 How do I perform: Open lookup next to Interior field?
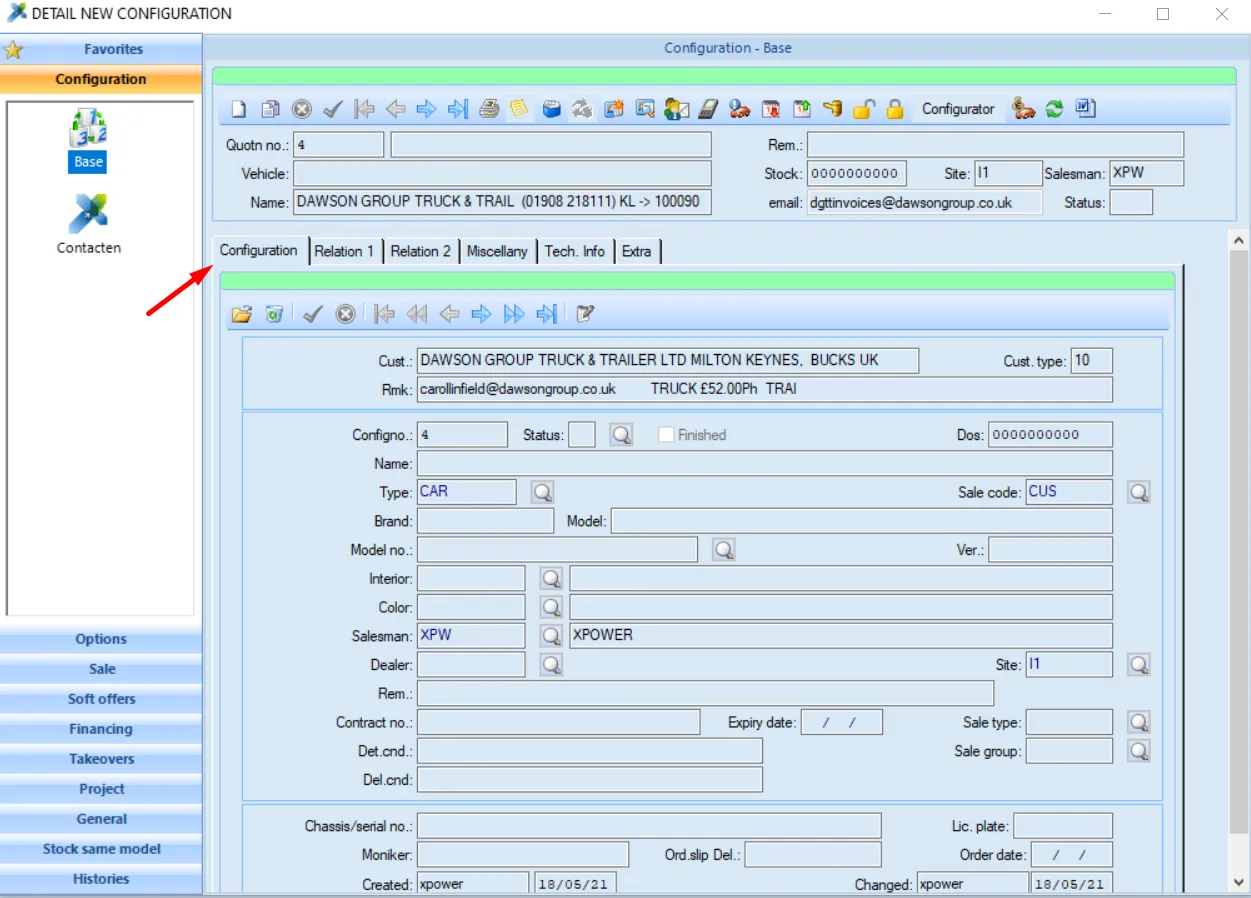[x=551, y=578]
